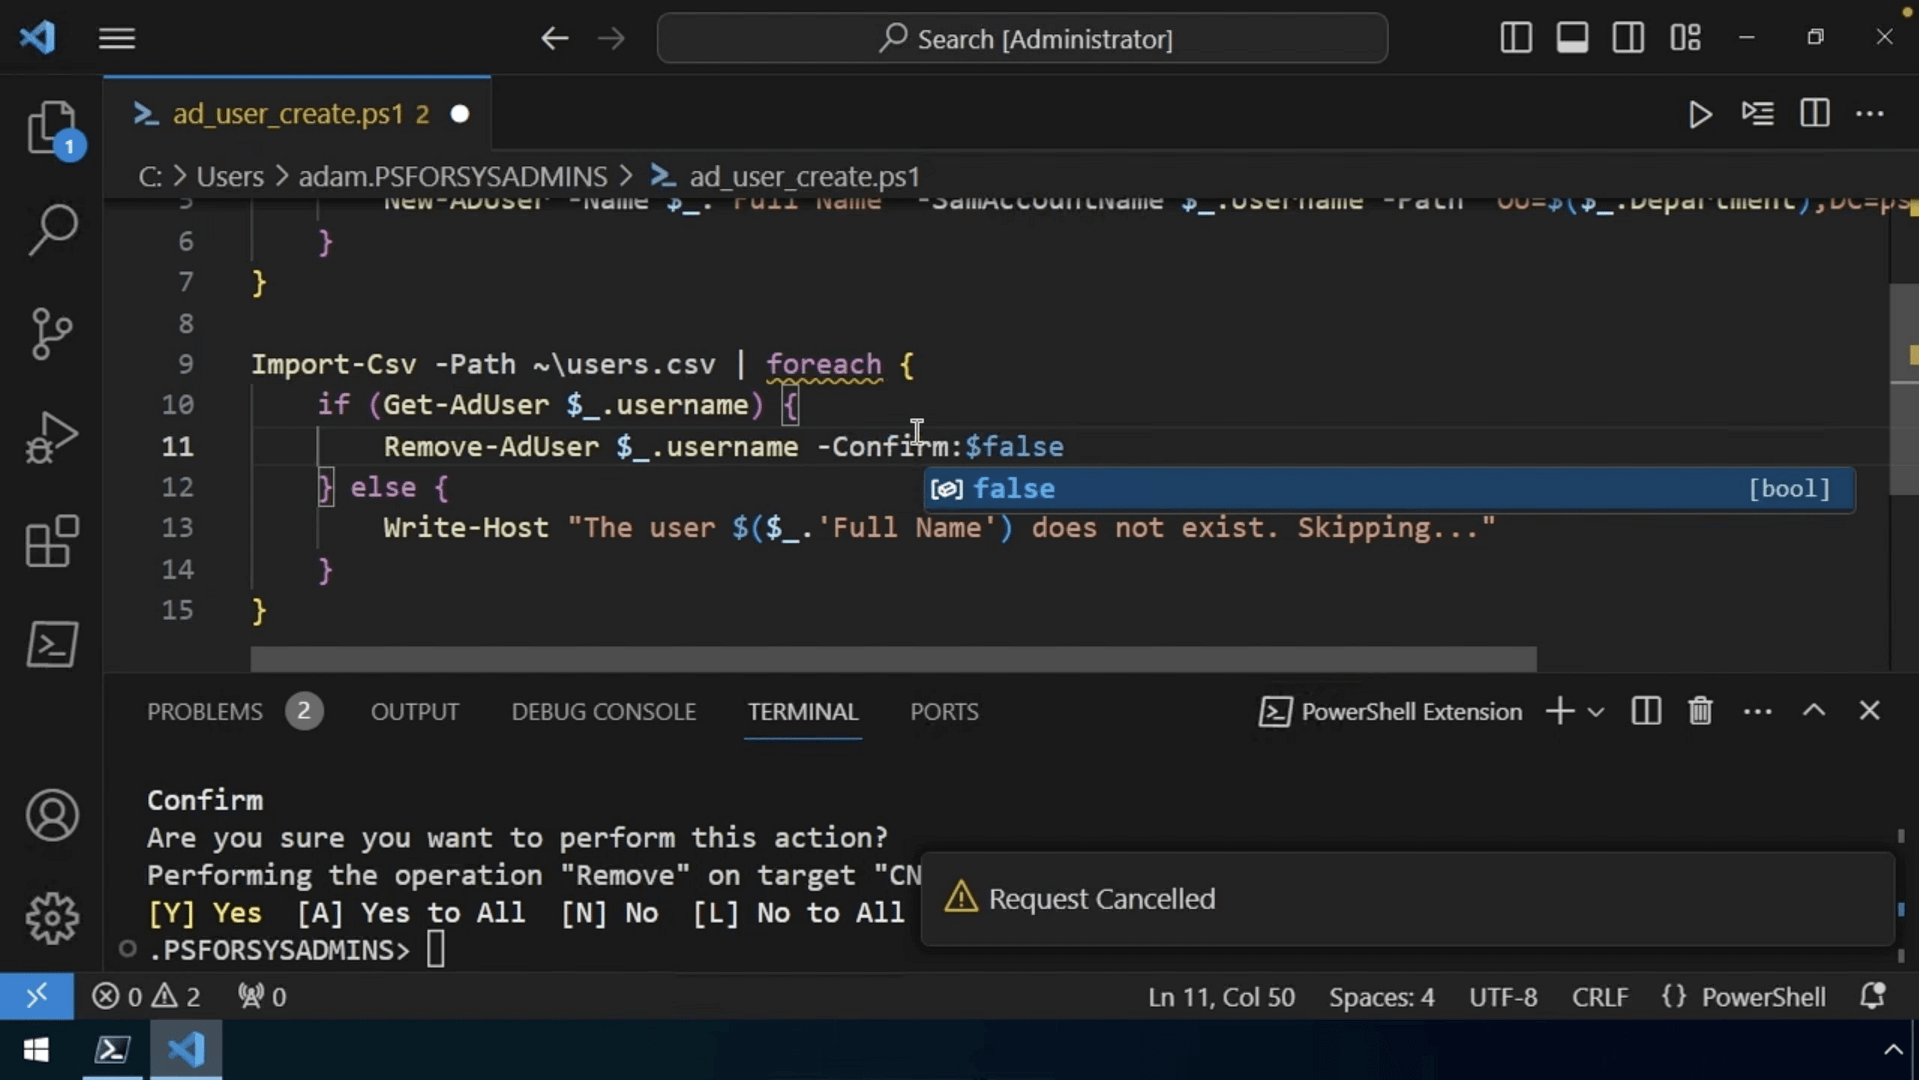Open errors and warnings status indicator
Screen dimensions: 1919x1080
pos(146,997)
